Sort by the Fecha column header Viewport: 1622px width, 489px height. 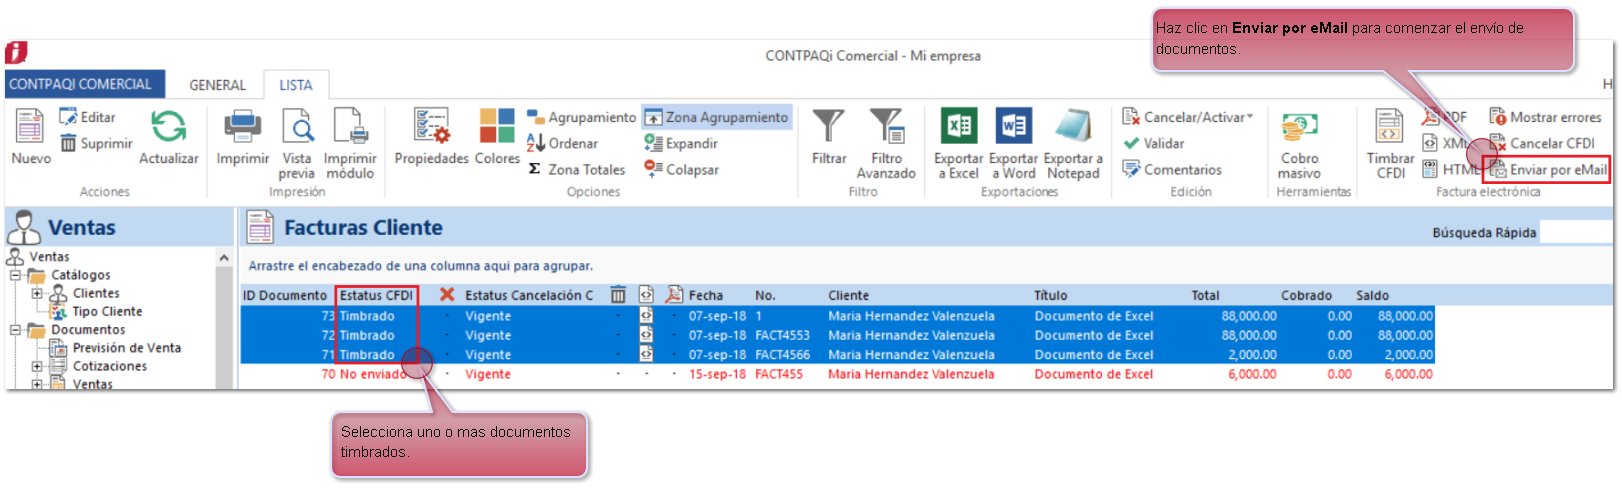tap(705, 295)
